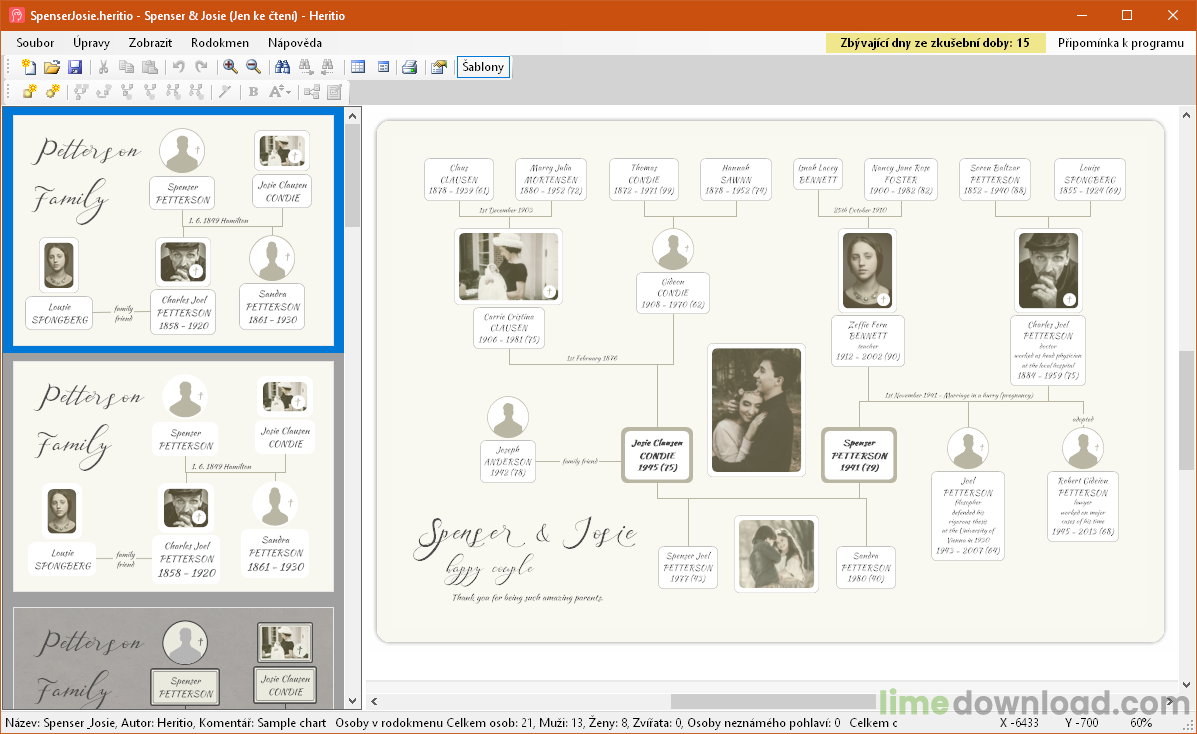Image resolution: width=1197 pixels, height=734 pixels.
Task: Click the template list scroll down arrow
Action: (x=352, y=701)
